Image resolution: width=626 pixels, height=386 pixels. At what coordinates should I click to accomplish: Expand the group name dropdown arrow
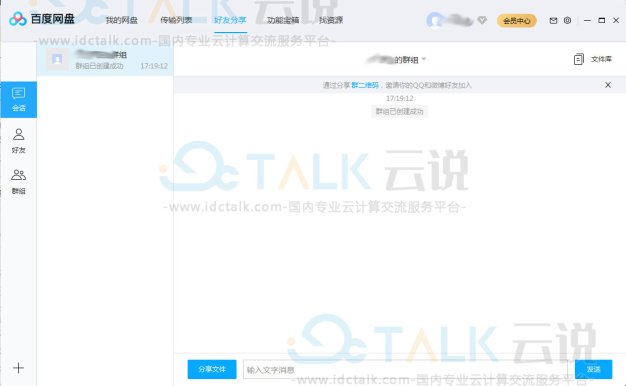[x=424, y=59]
